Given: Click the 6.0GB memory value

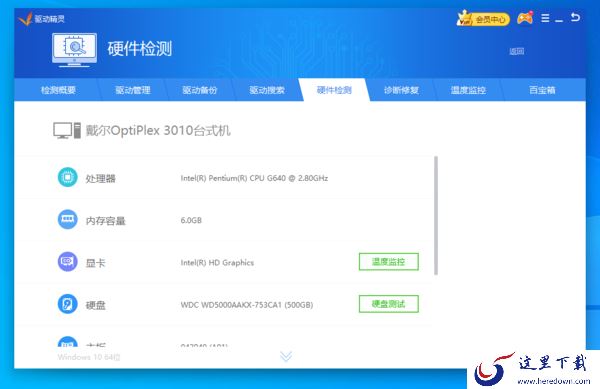Looking at the screenshot, I should click(x=191, y=220).
